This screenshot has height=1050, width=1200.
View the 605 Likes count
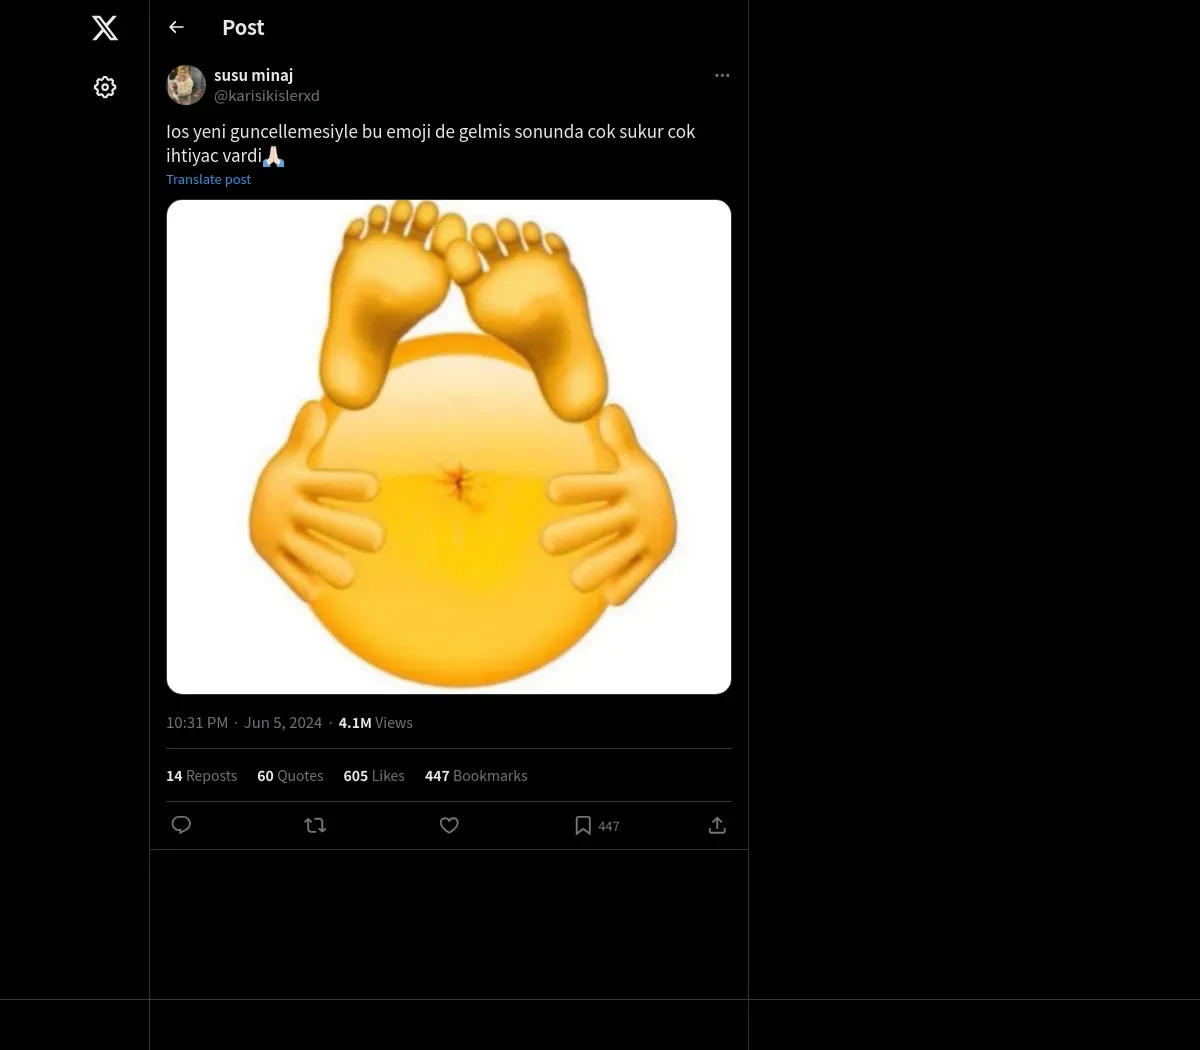pos(374,776)
